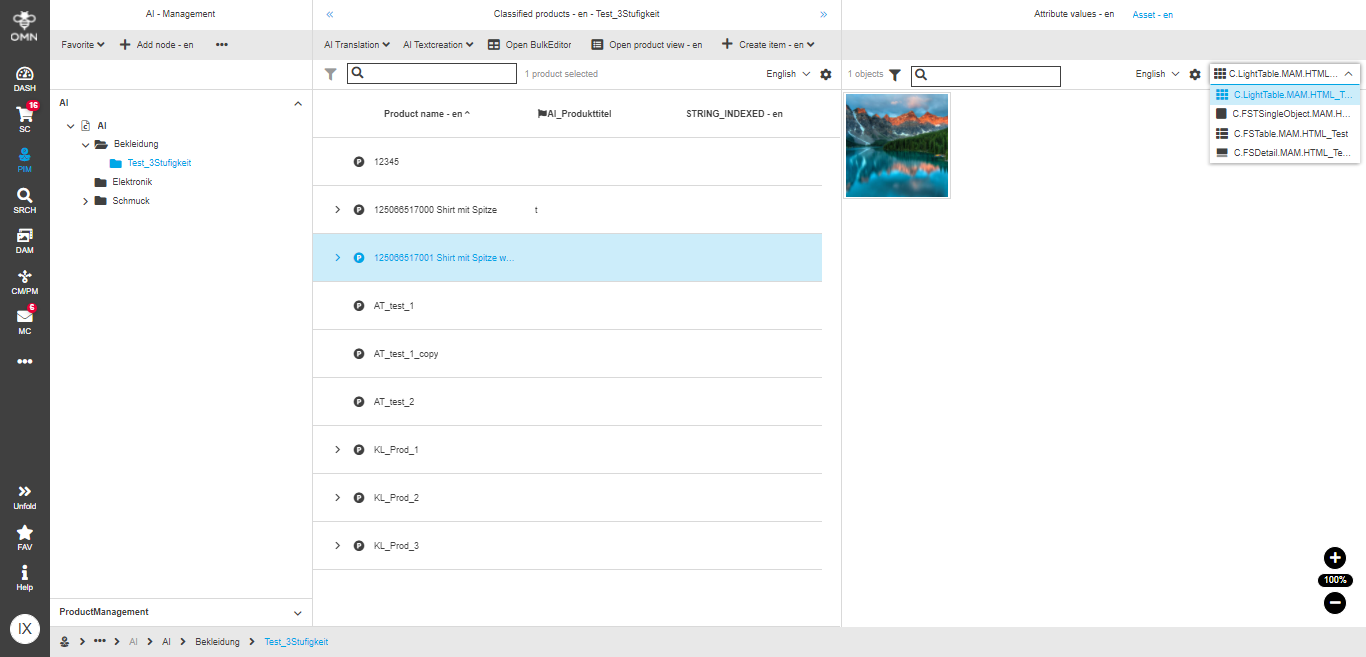
Task: Open the PIM module in the sidebar
Action: point(24,158)
